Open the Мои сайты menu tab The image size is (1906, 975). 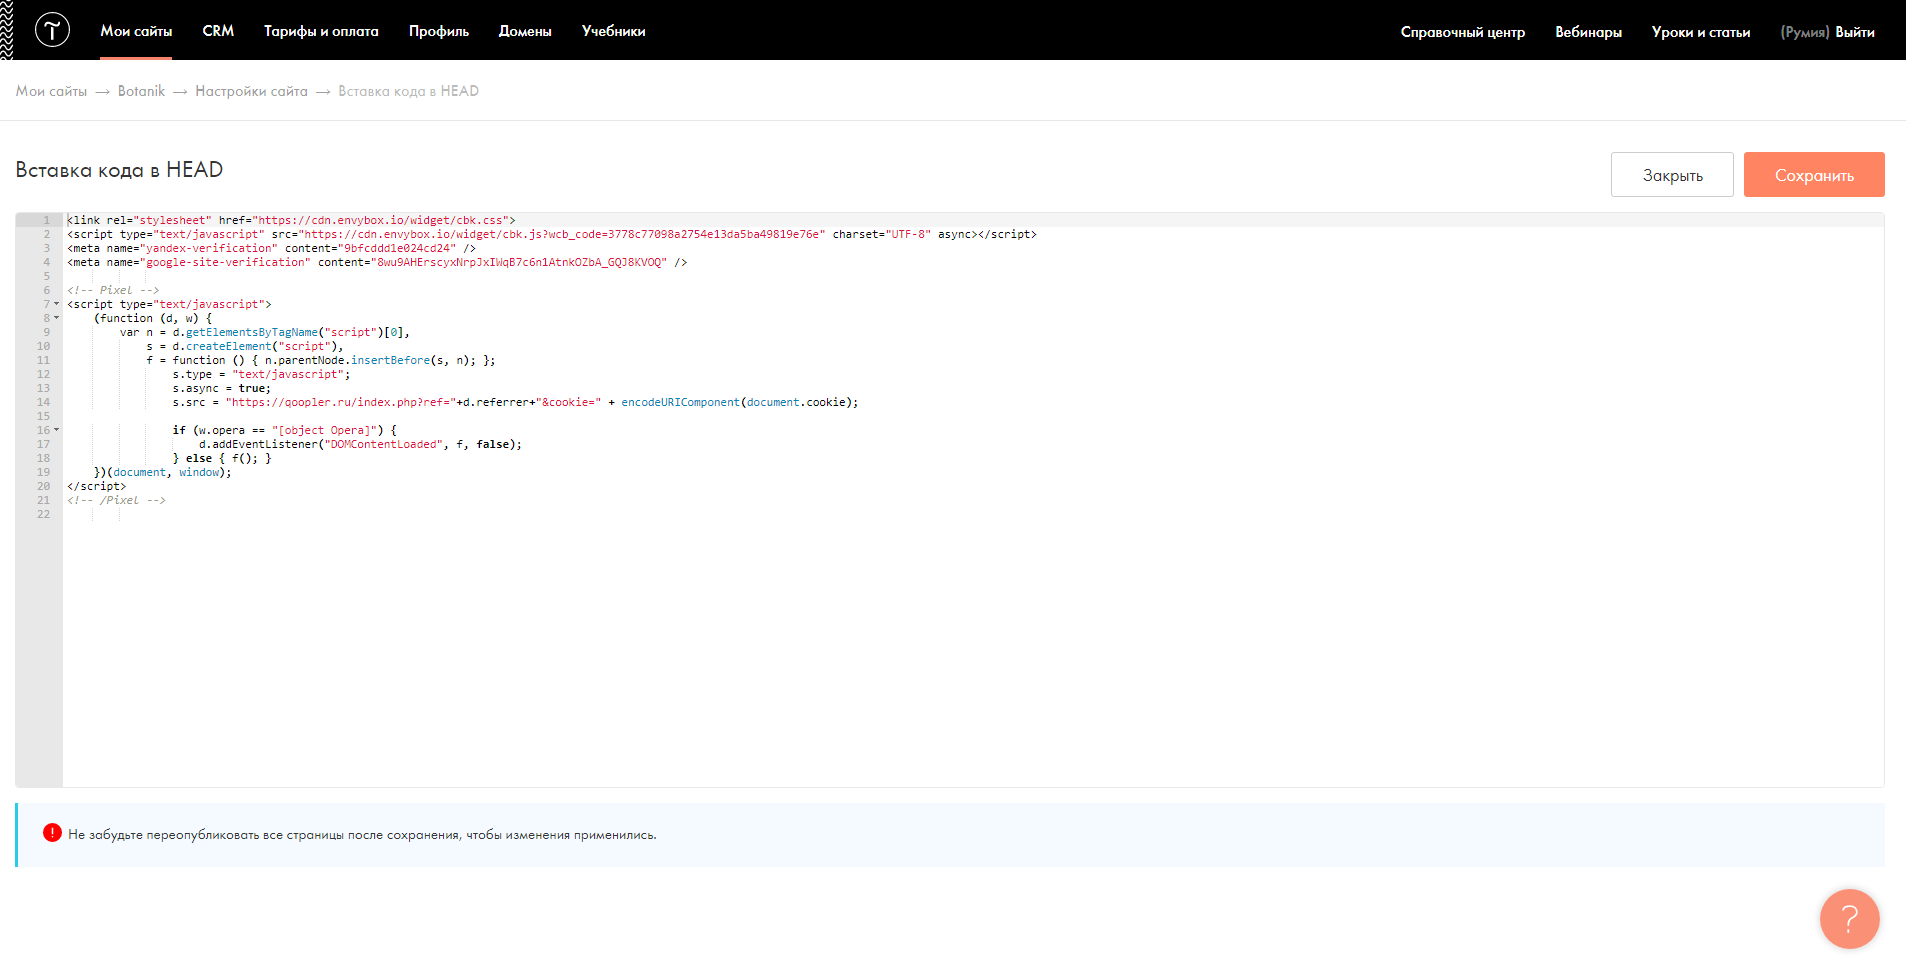(136, 31)
